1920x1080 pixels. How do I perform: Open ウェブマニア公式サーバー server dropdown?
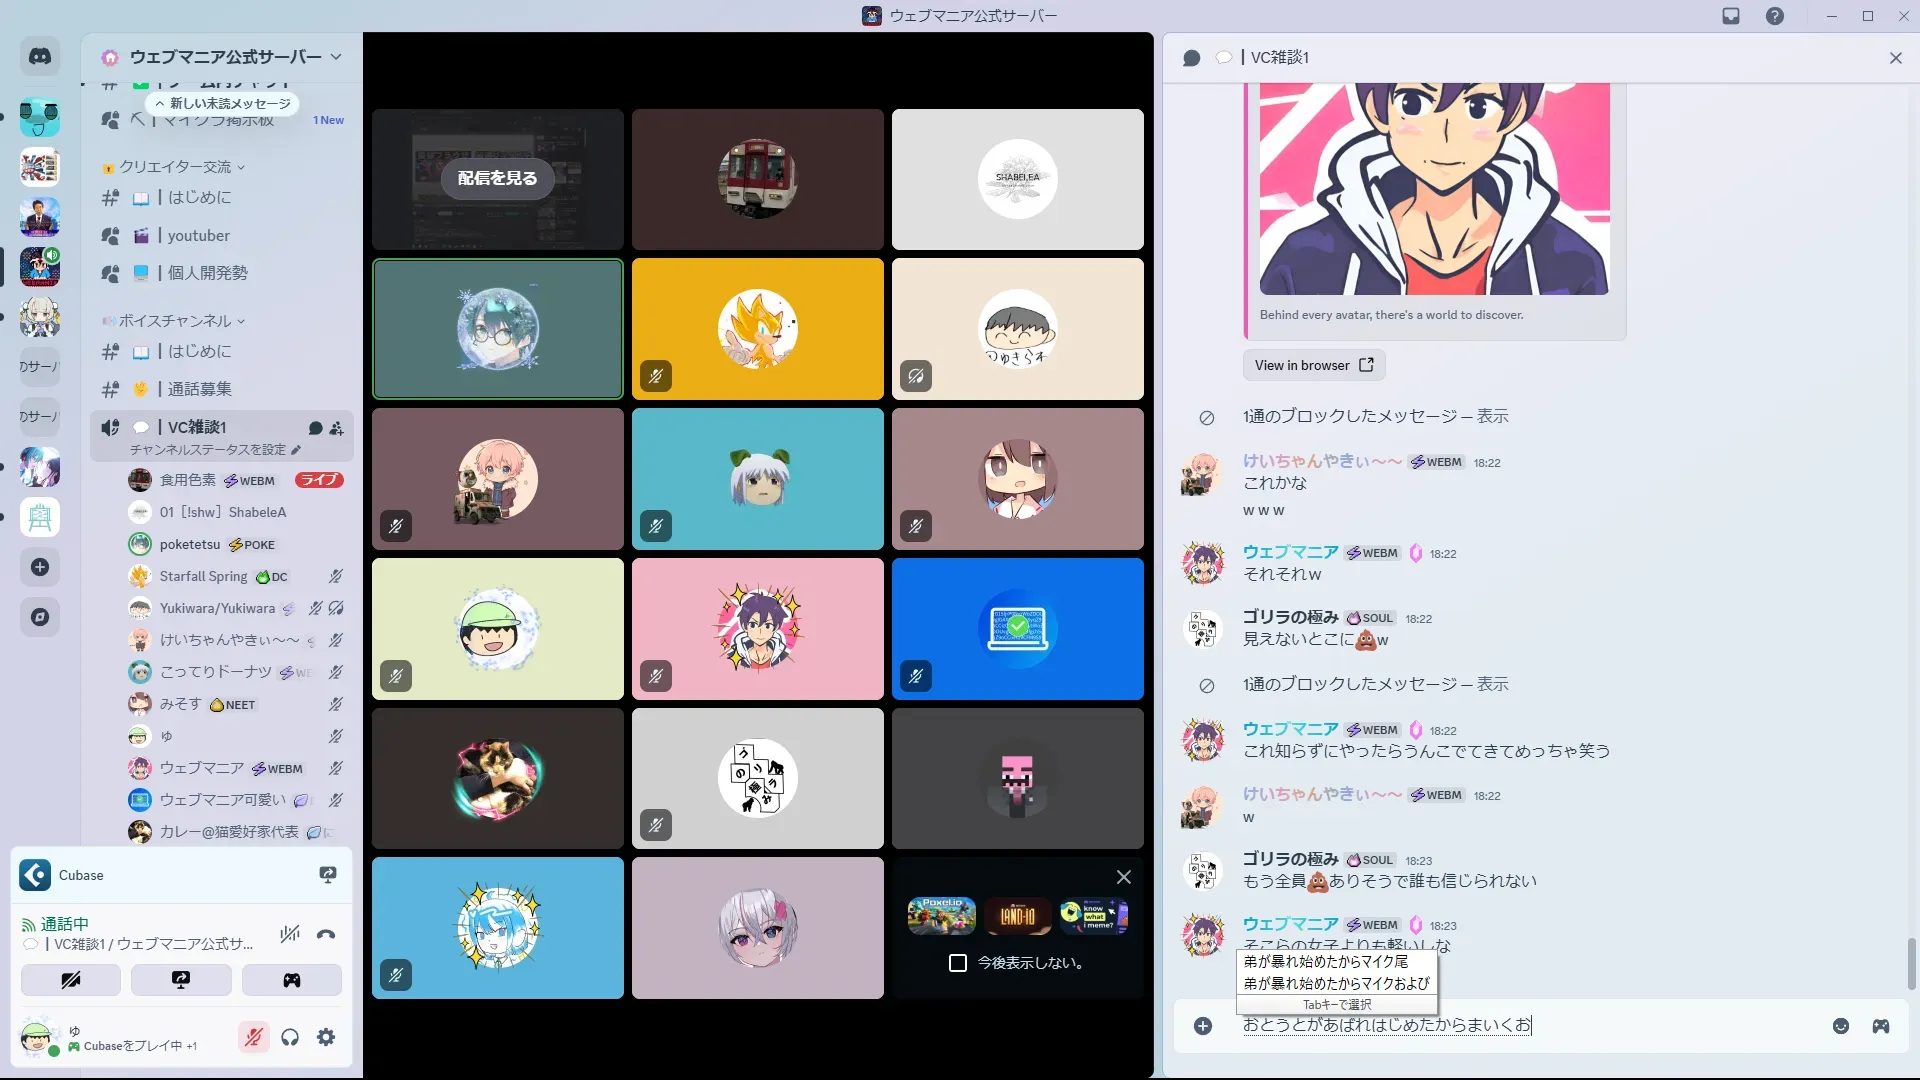(x=225, y=57)
